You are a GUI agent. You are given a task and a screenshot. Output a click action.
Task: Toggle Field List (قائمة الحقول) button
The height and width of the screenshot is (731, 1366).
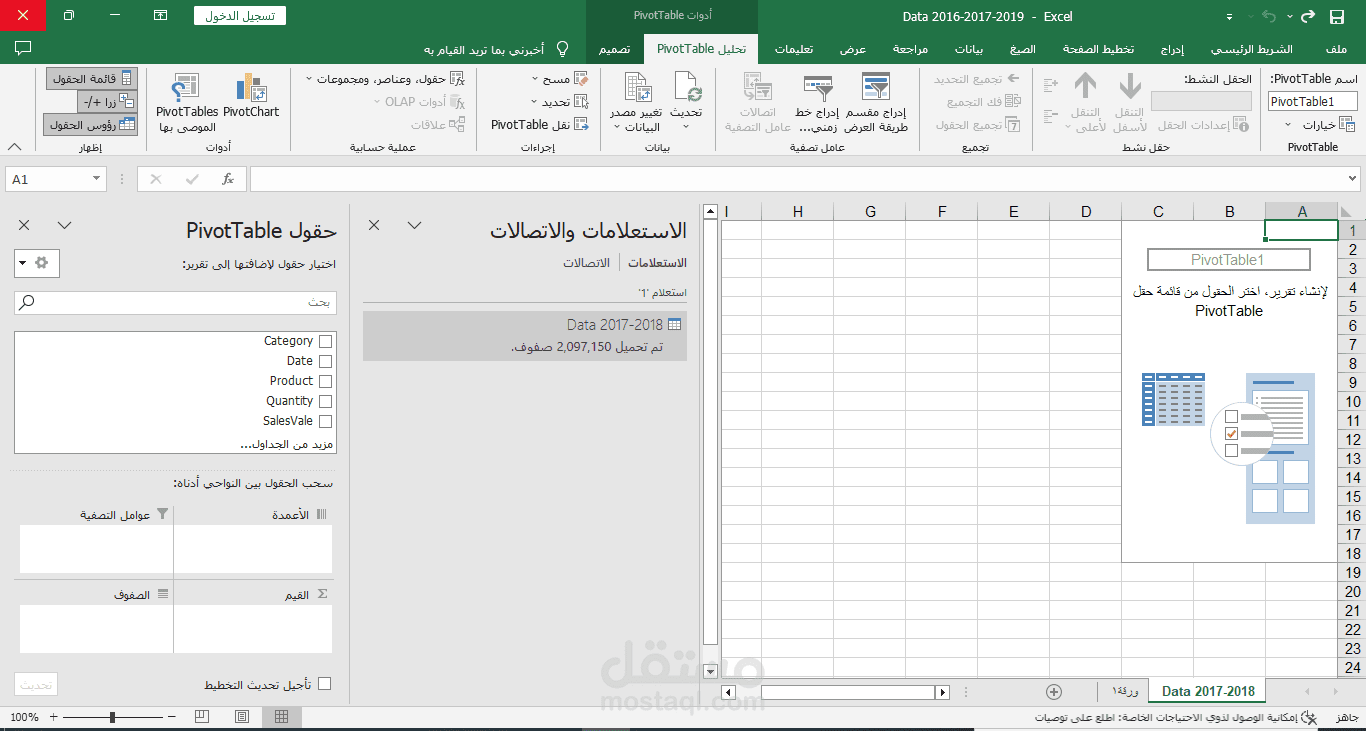coord(92,79)
